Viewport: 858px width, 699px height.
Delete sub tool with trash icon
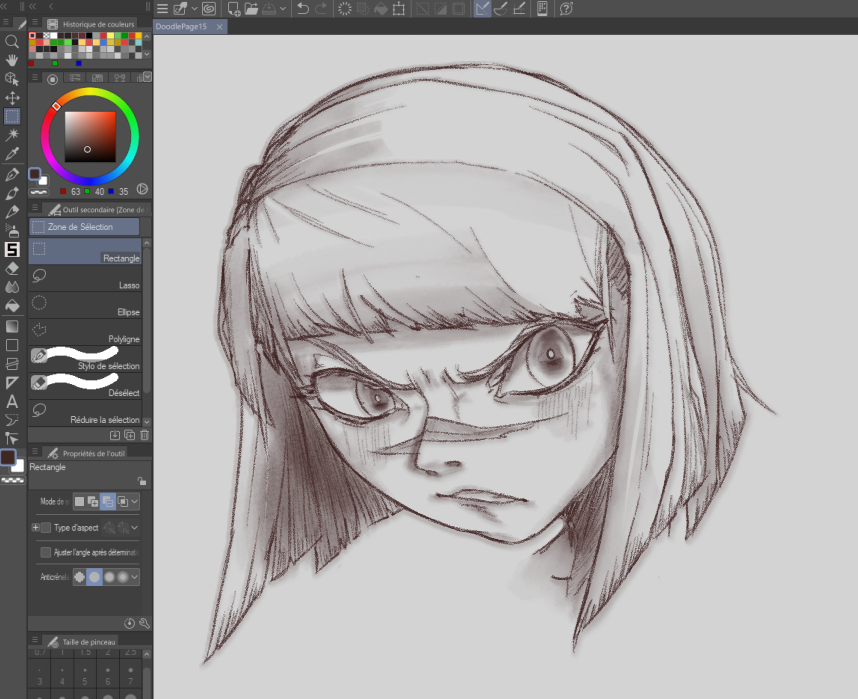coord(144,435)
